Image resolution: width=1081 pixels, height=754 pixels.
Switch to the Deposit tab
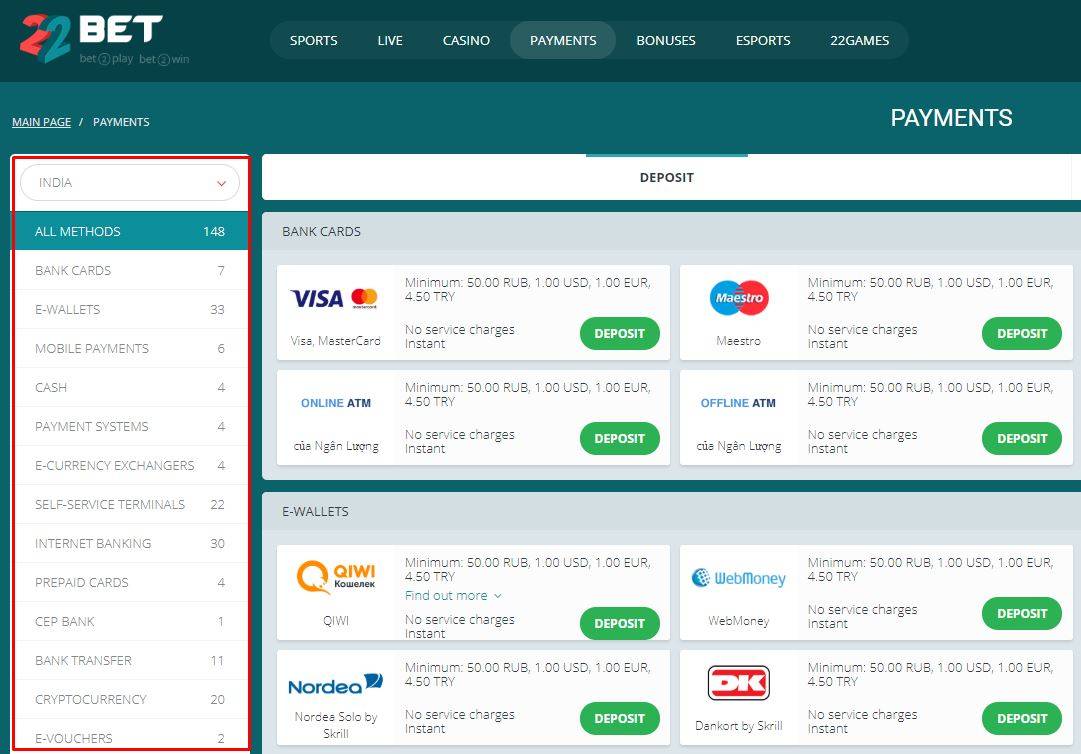tap(667, 177)
